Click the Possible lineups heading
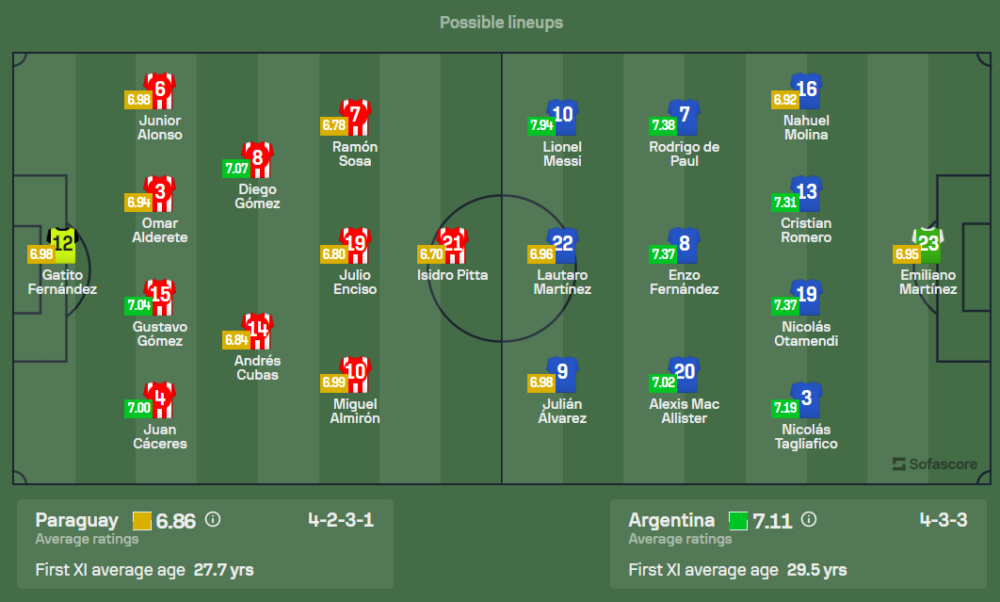This screenshot has height=602, width=1000. 500,22
